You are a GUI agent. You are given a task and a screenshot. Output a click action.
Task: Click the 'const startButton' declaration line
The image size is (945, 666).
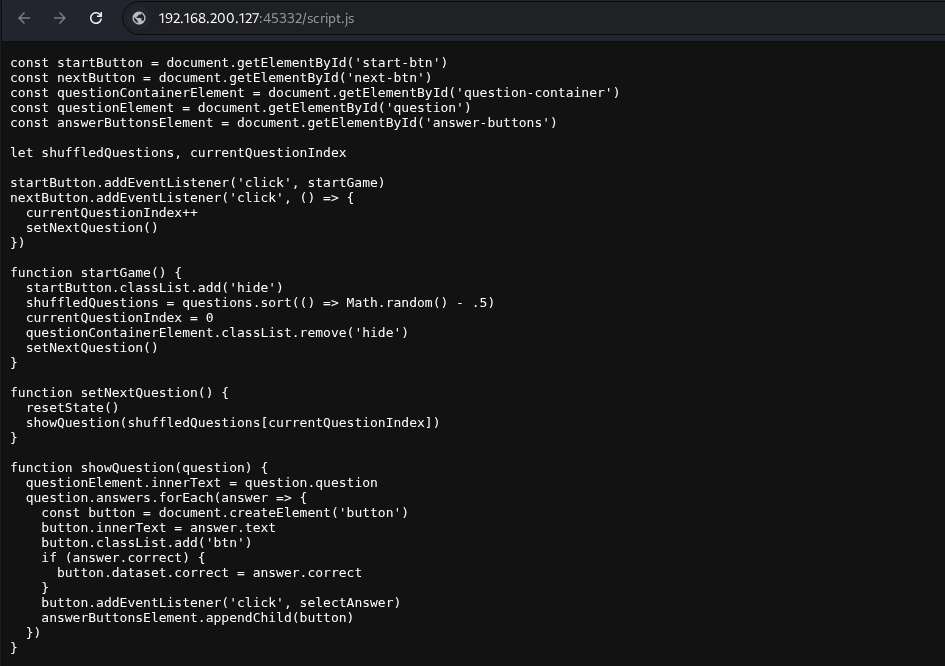pos(228,63)
